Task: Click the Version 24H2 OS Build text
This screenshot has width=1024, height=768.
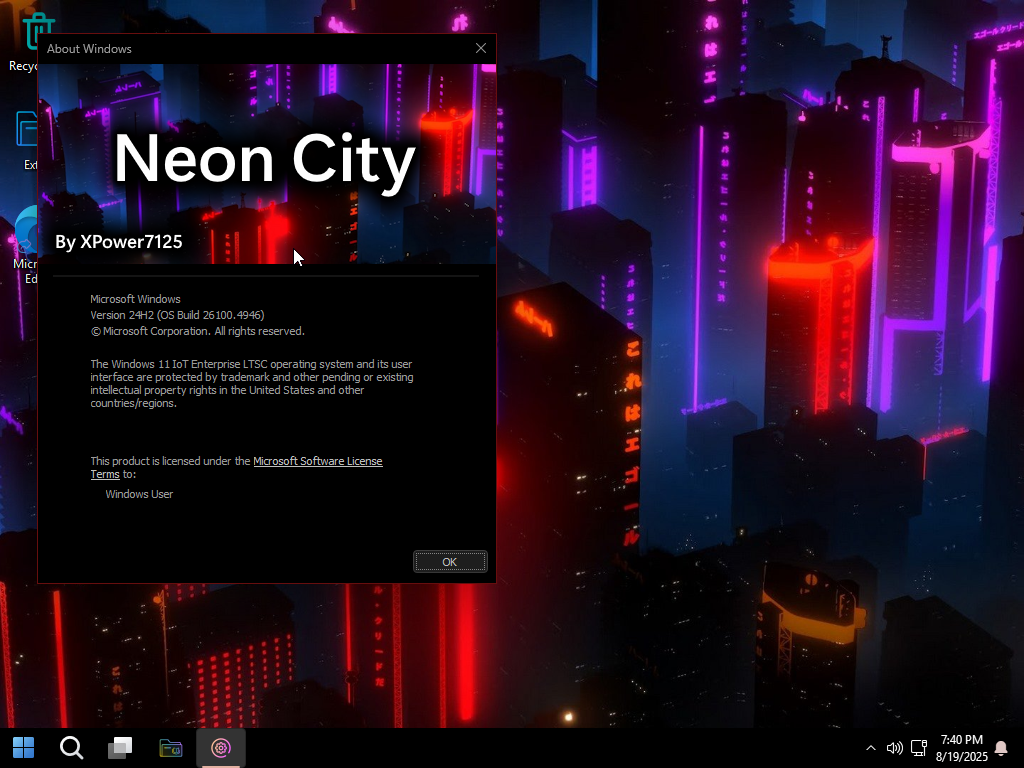Action: coord(177,315)
